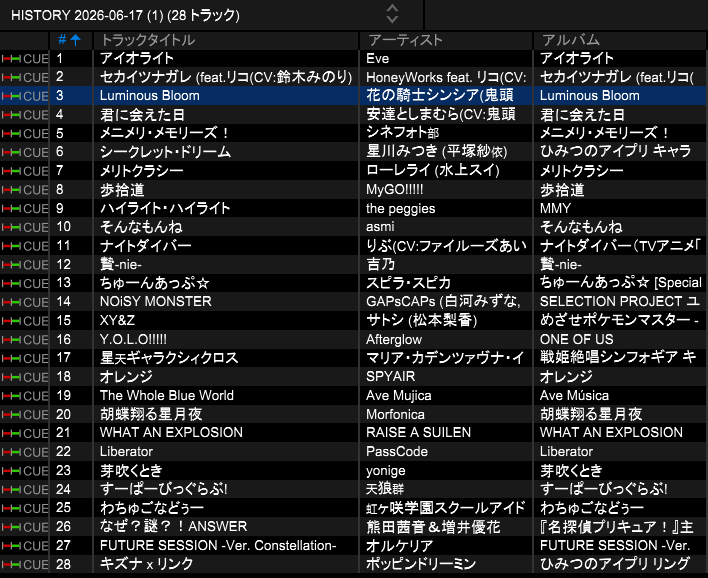This screenshot has width=708, height=578.
Task: Click CUE icon for track 18 オレンジ
Action: coord(24,377)
